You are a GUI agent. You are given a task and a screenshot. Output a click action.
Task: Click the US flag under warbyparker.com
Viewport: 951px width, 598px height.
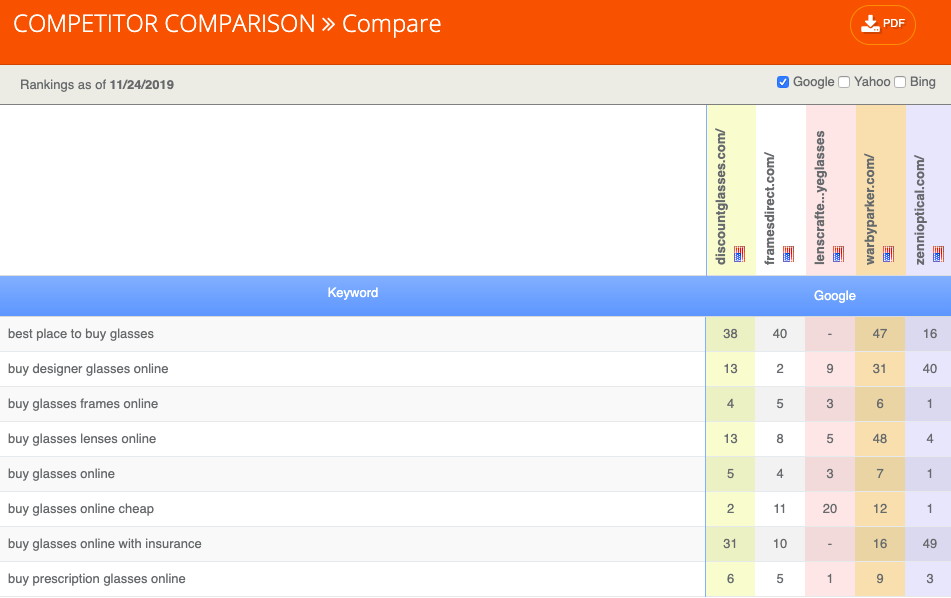pyautogui.click(x=888, y=254)
